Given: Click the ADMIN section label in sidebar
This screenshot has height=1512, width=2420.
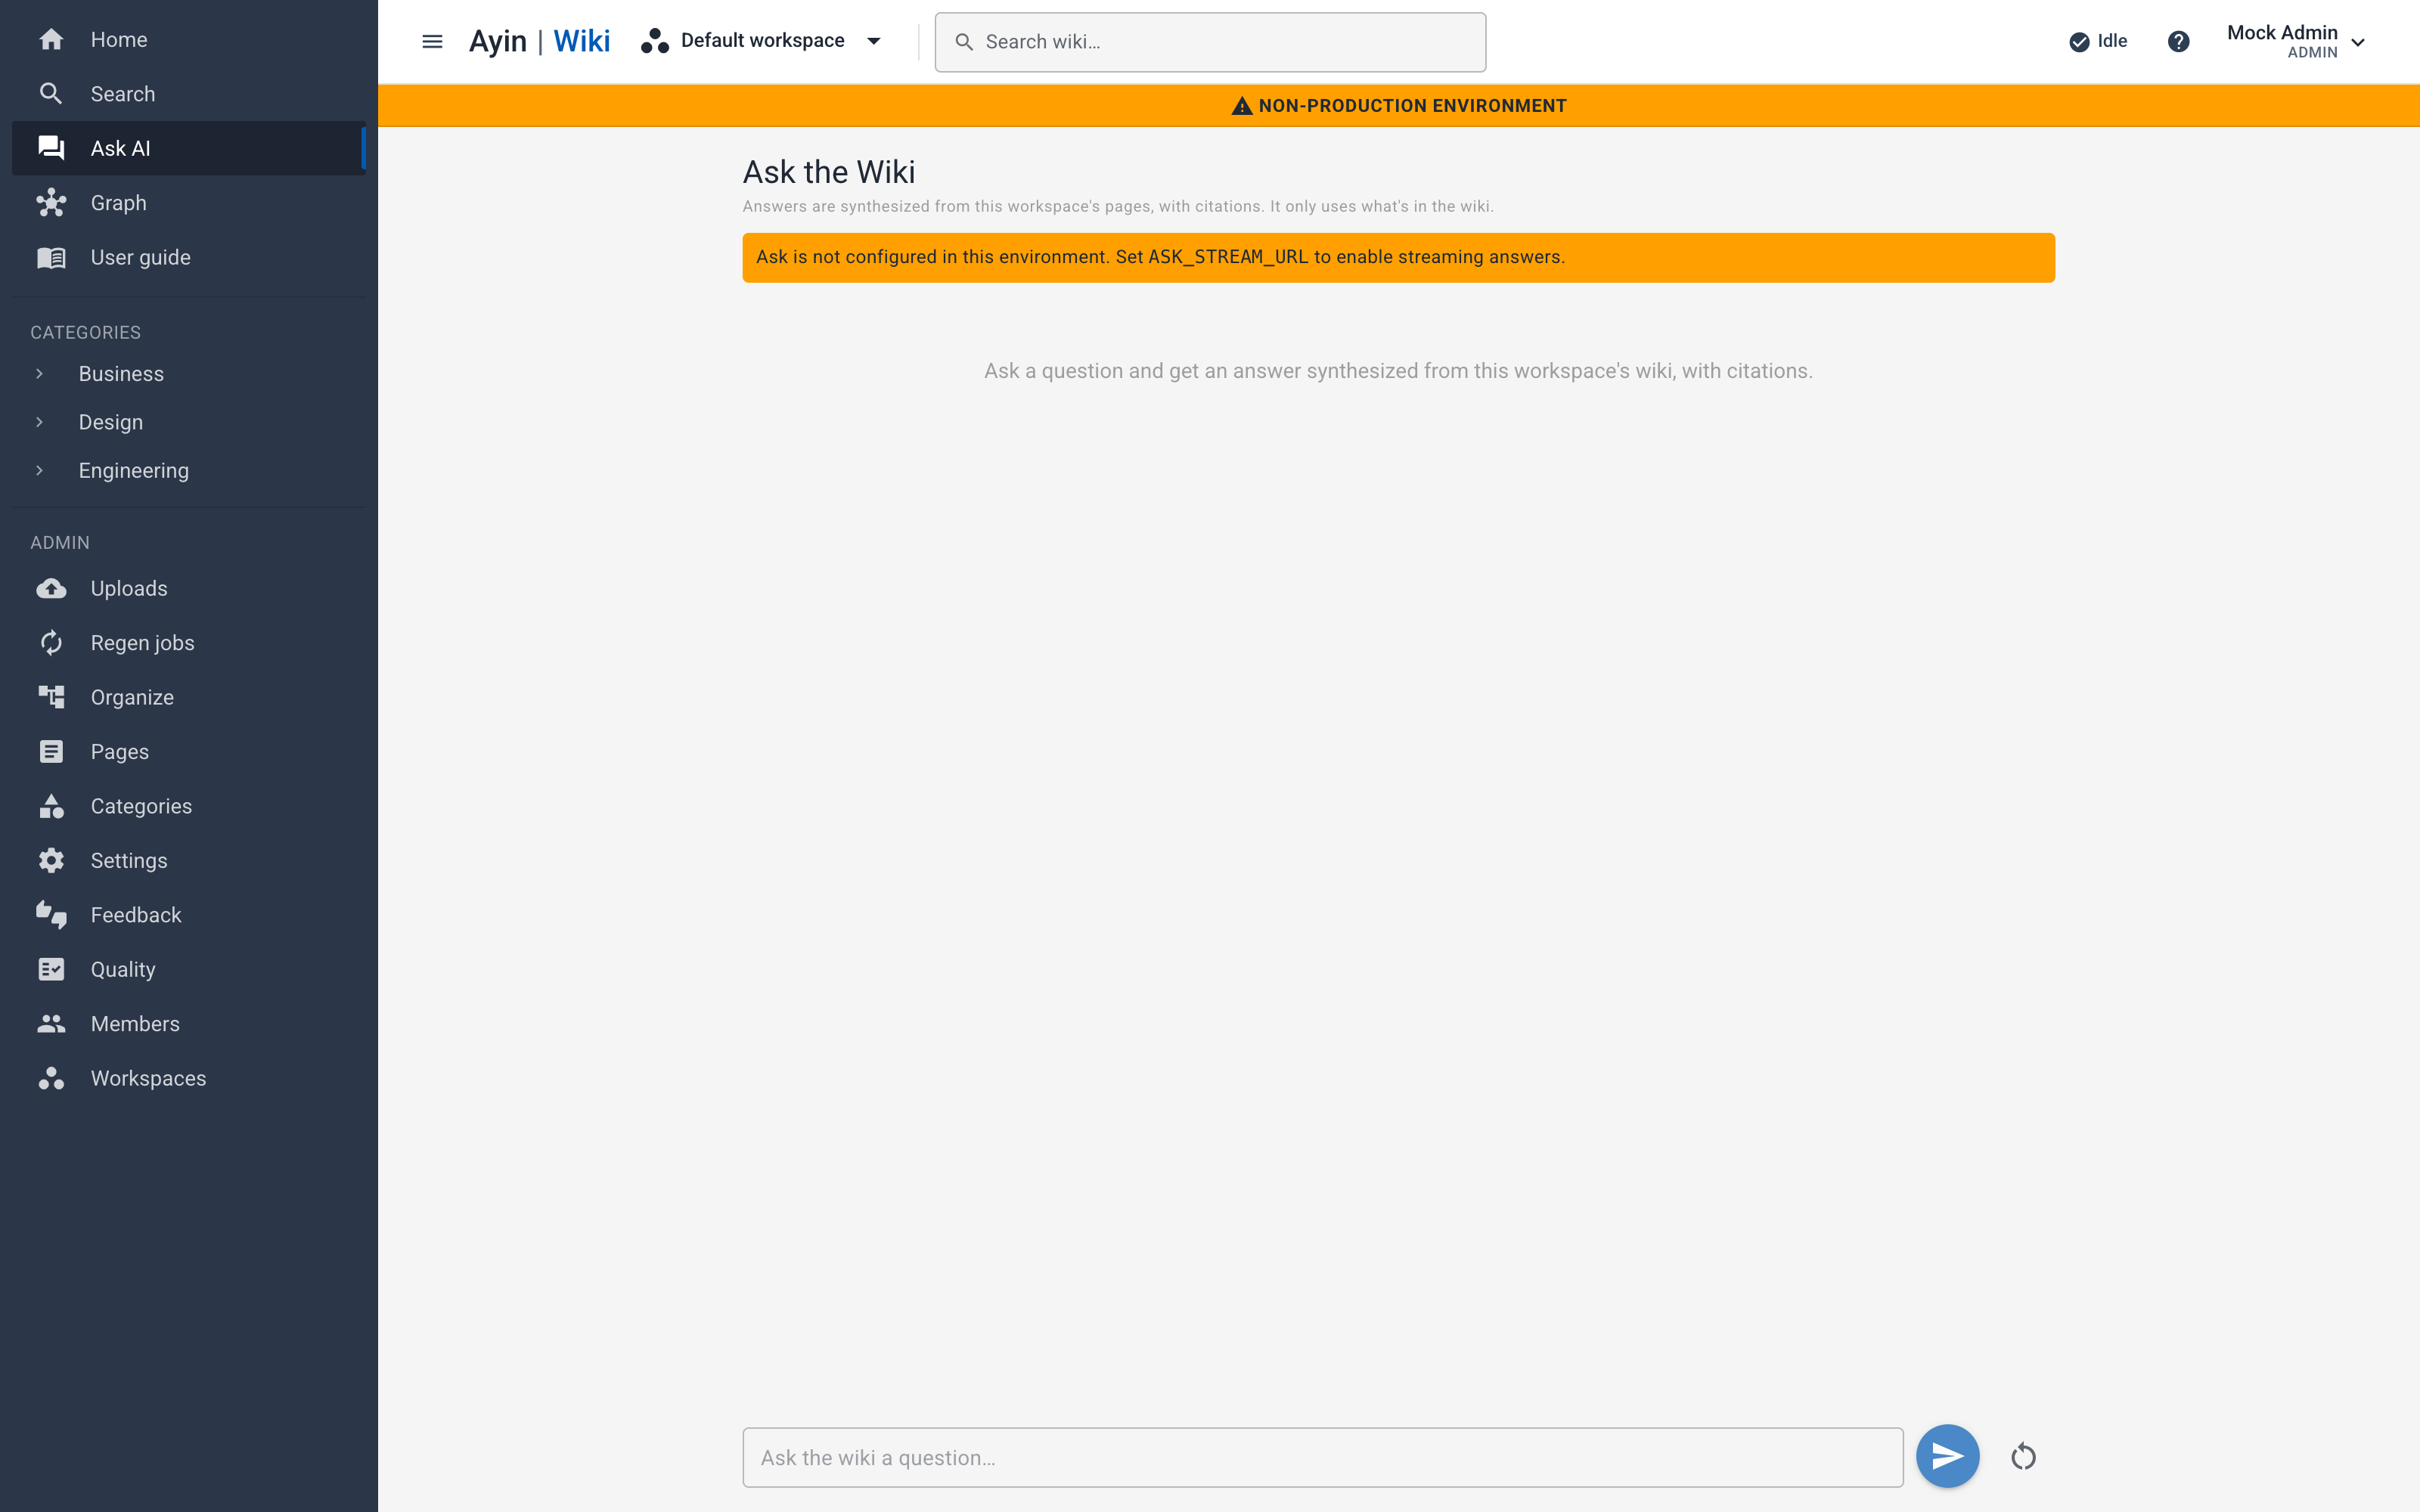Looking at the screenshot, I should click(59, 542).
